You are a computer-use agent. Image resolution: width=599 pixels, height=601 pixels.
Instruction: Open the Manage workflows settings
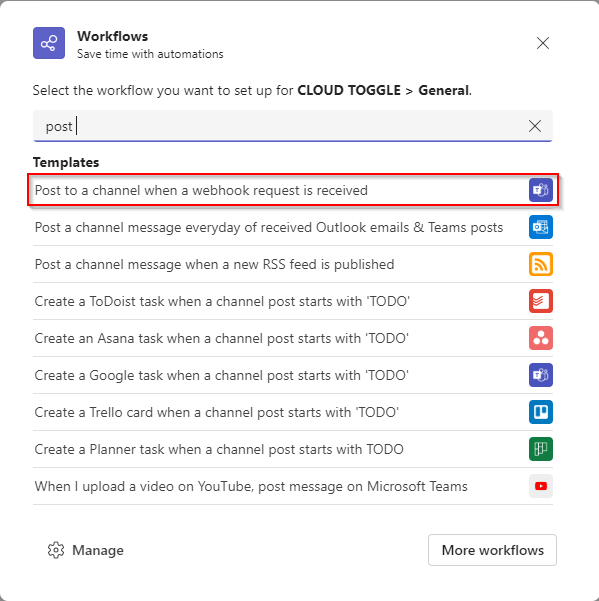[85, 550]
